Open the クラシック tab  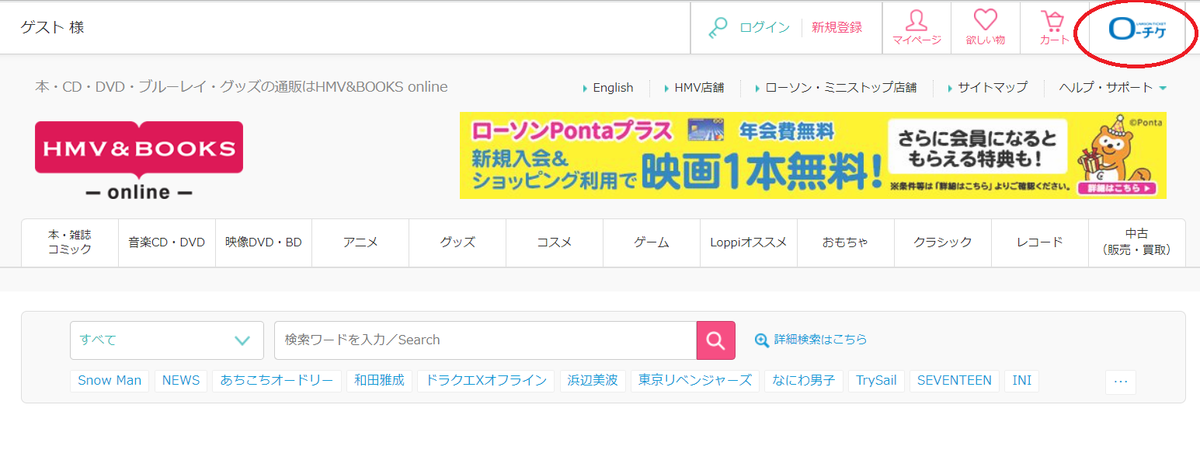pyautogui.click(x=942, y=242)
